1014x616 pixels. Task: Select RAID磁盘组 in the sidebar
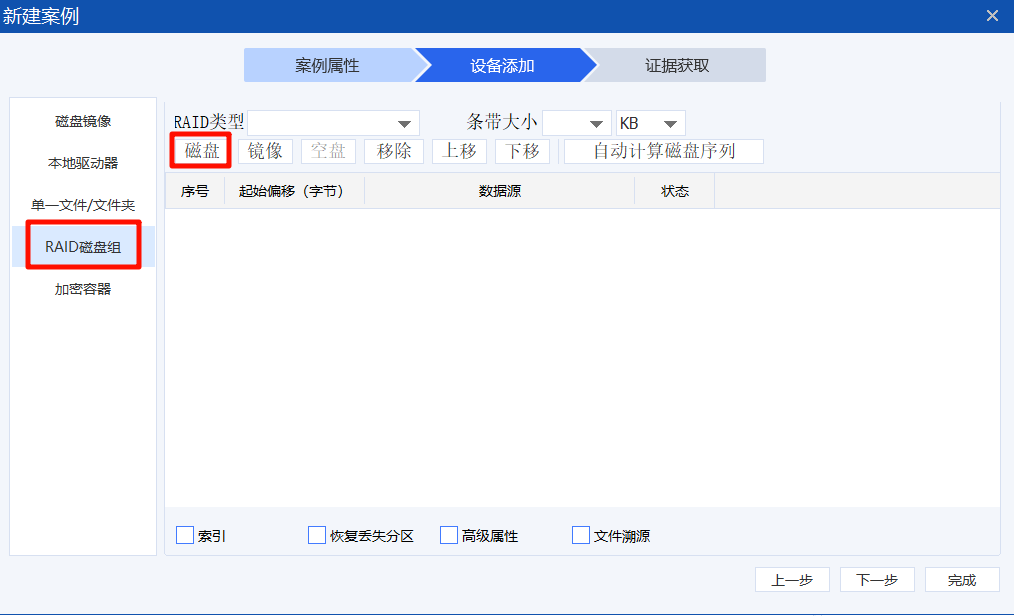[83, 246]
